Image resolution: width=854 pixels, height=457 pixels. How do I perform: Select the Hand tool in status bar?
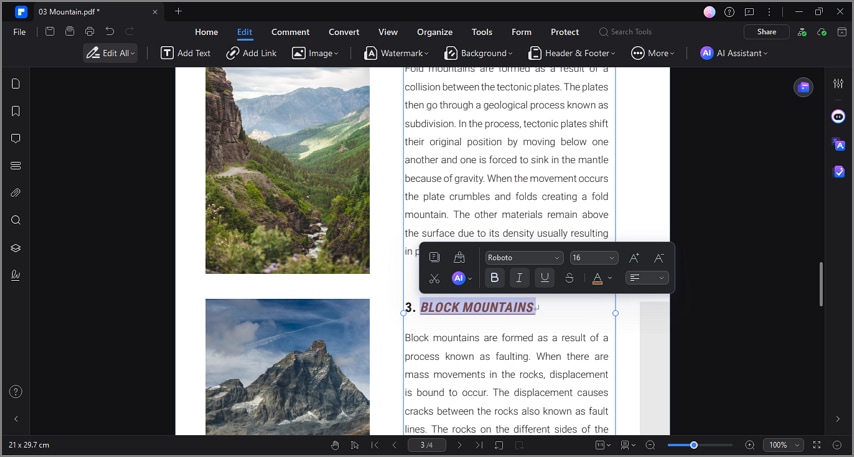point(335,445)
